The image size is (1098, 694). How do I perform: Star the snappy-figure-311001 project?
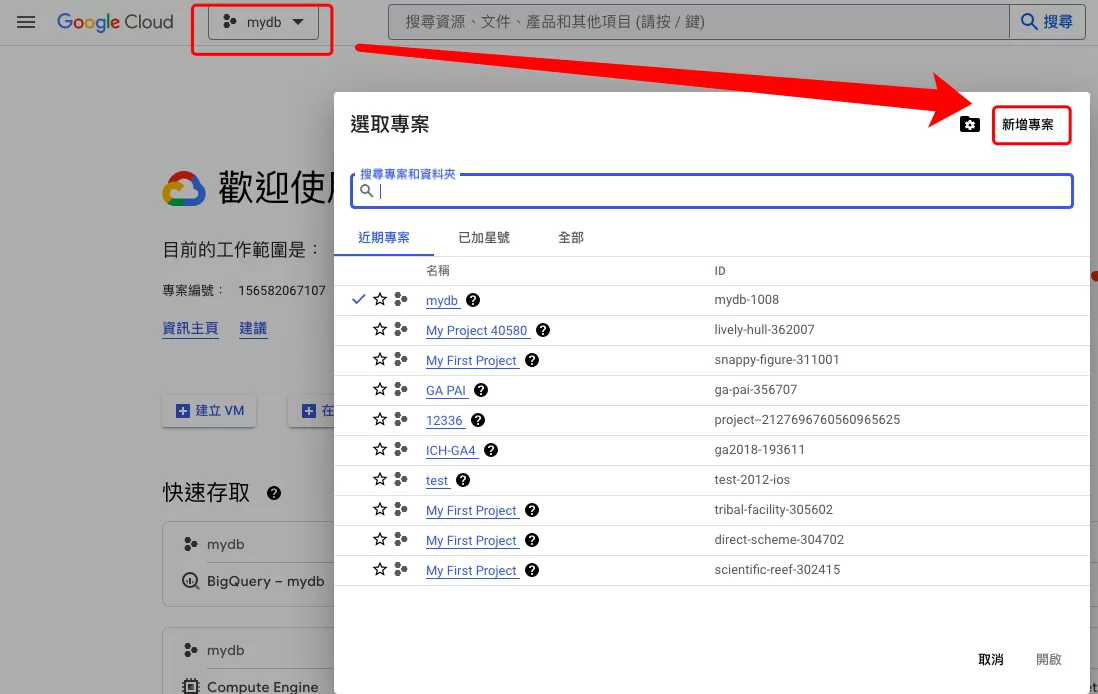coord(380,360)
